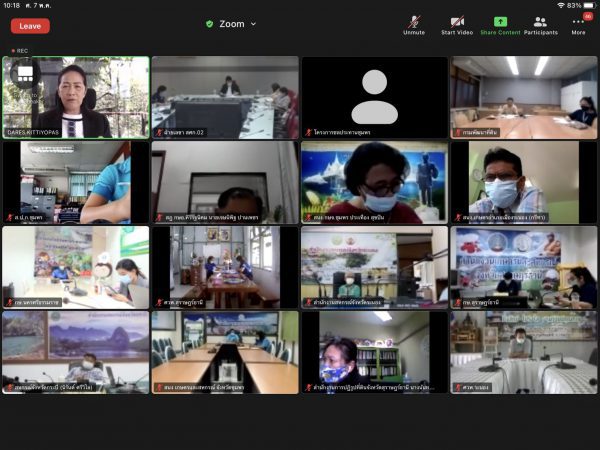Screen dimensions: 600x450
Task: Select the woman in red with mask tile
Action: coord(374,181)
